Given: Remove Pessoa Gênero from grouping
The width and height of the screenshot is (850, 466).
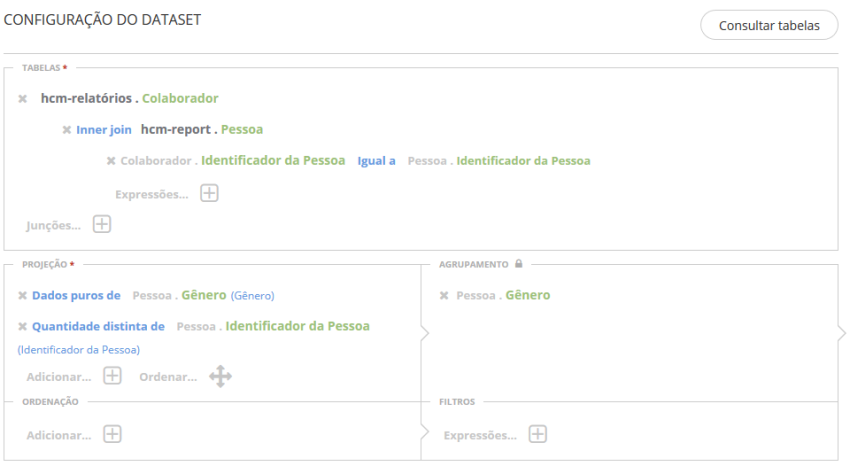Looking at the screenshot, I should click(x=445, y=296).
